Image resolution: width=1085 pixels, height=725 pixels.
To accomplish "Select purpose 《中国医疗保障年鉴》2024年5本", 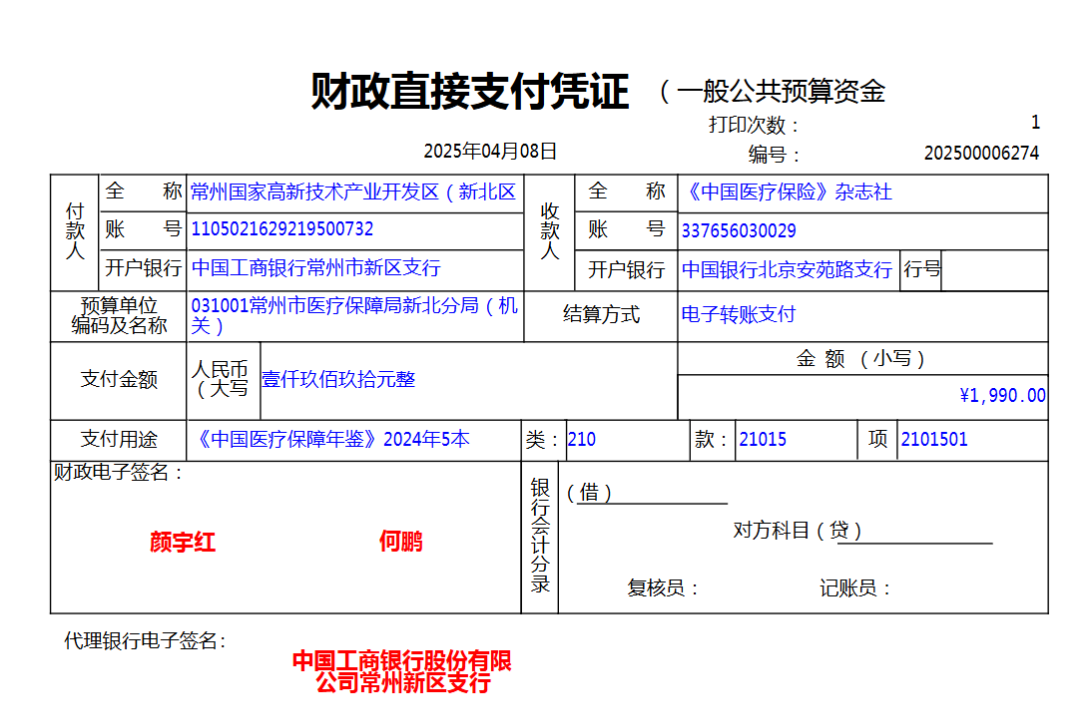I will pyautogui.click(x=331, y=439).
